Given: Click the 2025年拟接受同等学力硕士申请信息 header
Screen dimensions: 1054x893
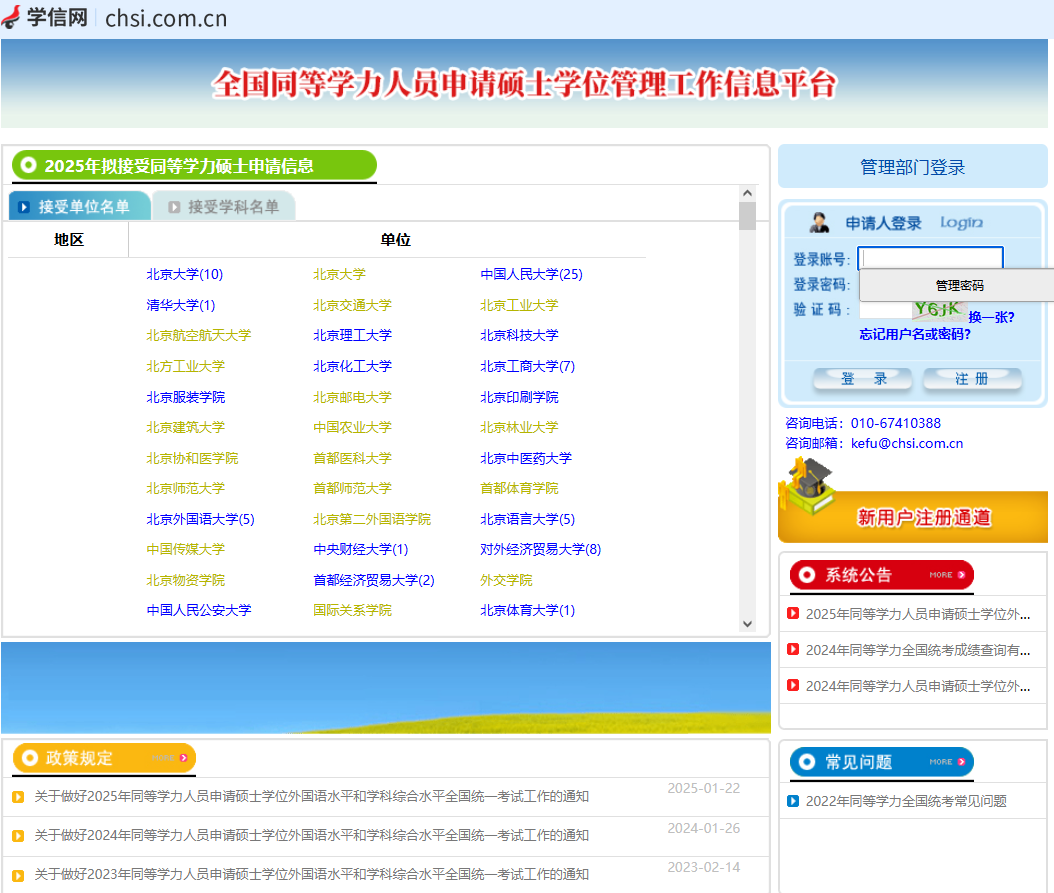Looking at the screenshot, I should point(194,165).
